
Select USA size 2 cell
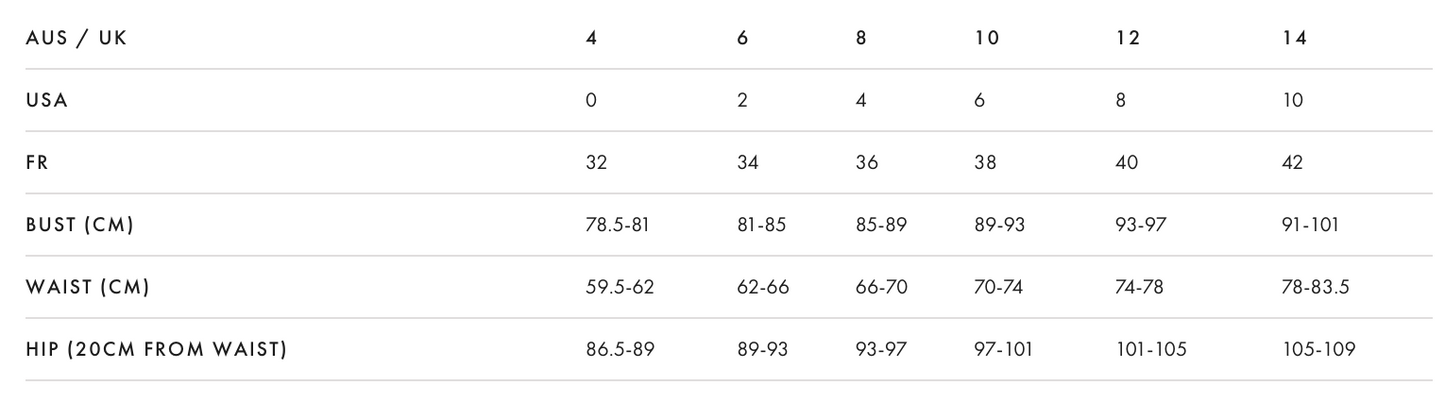[x=742, y=100]
